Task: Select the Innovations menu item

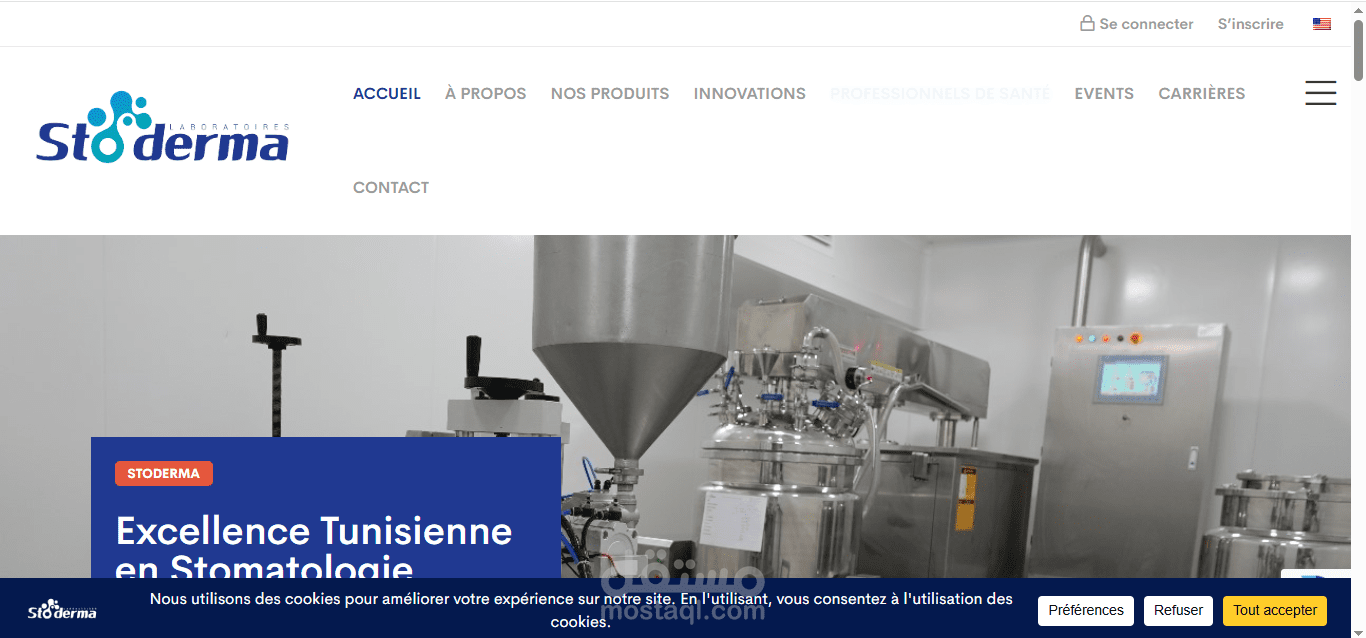Action: click(x=750, y=93)
